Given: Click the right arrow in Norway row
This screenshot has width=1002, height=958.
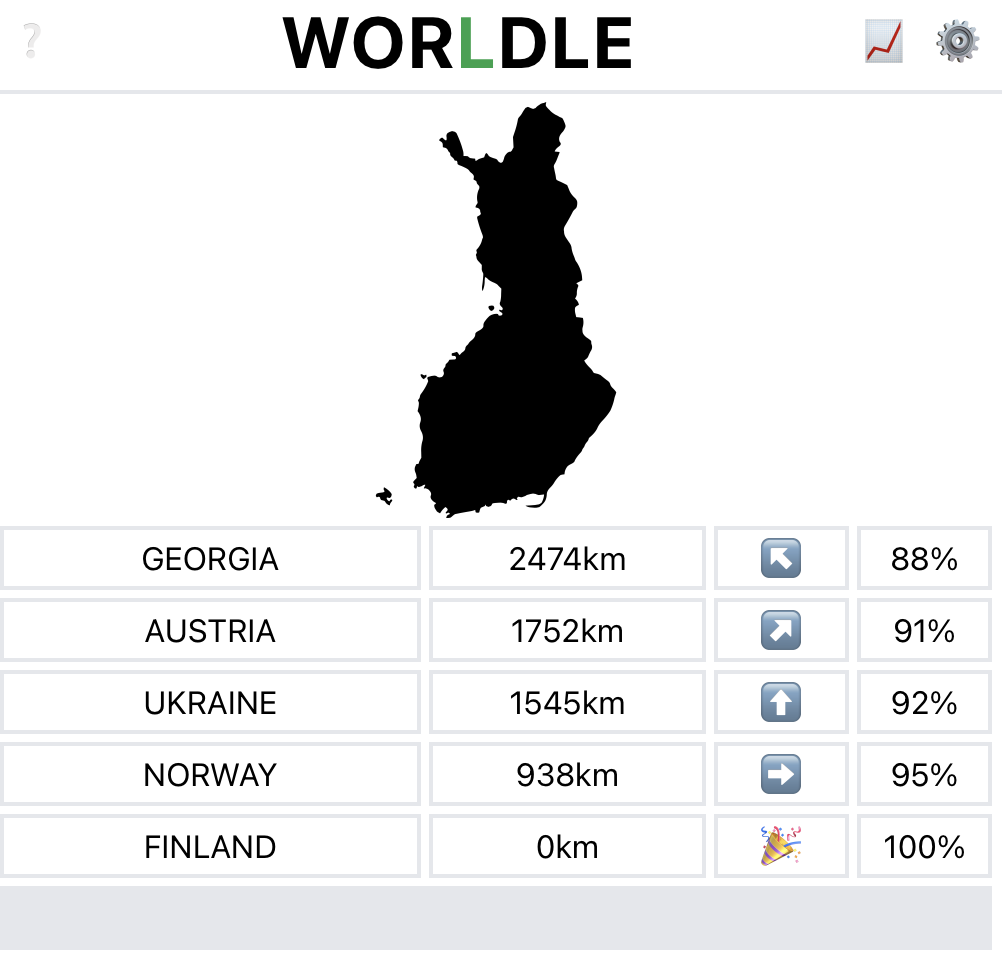Looking at the screenshot, I should pyautogui.click(x=781, y=774).
